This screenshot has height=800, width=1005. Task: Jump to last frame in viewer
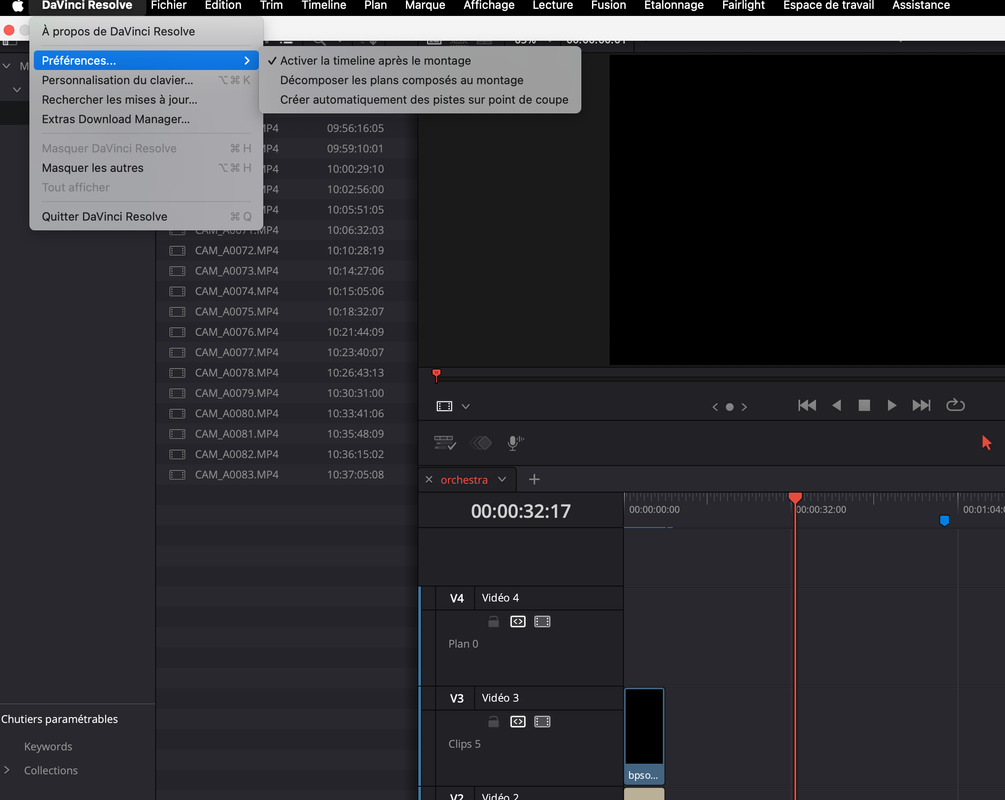coord(921,405)
